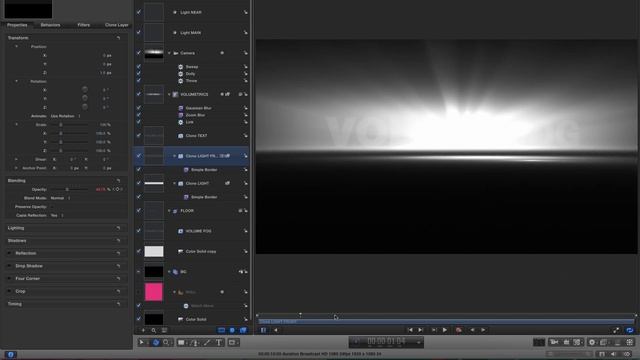Toggle the Gaussian Blur filter checkbox

pos(139,108)
